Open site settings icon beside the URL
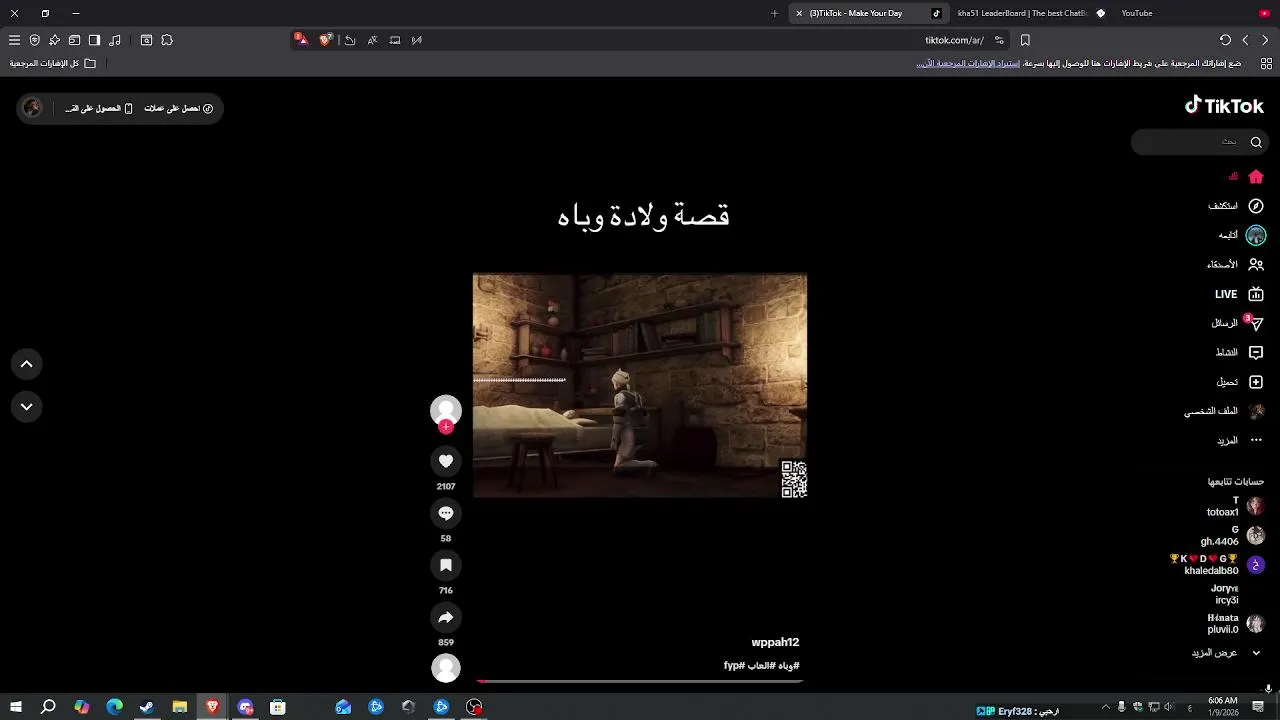The image size is (1280, 720). [x=999, y=40]
